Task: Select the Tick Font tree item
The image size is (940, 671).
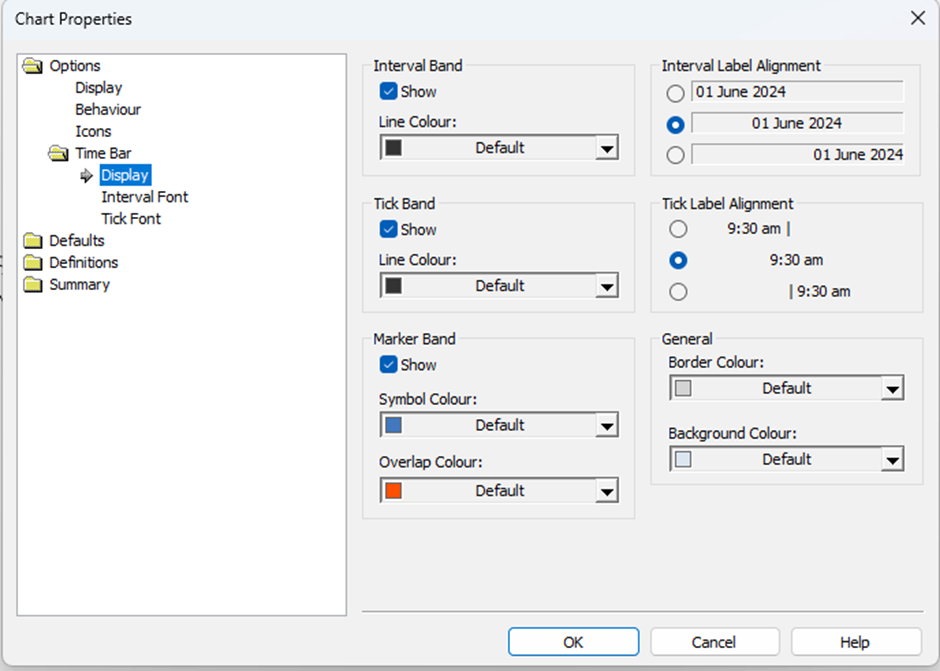Action: pyautogui.click(x=130, y=218)
